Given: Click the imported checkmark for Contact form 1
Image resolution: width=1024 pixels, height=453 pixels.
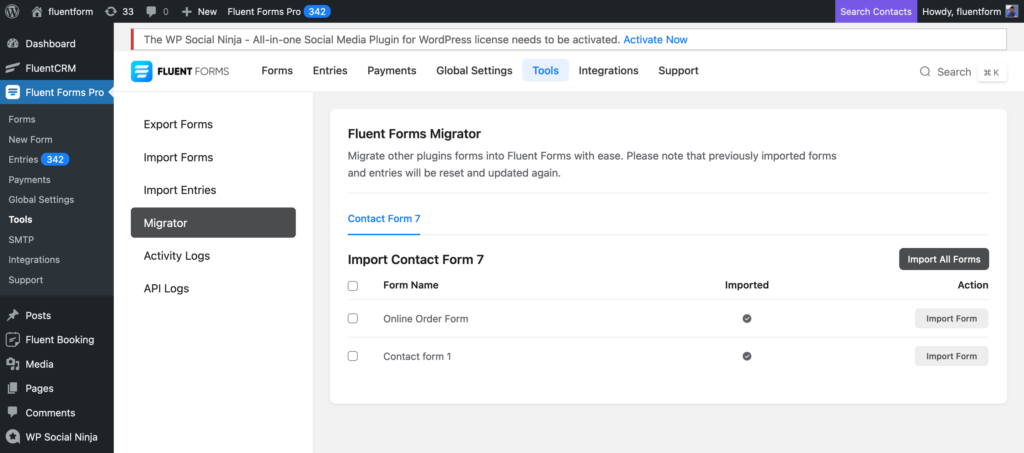Looking at the screenshot, I should pyautogui.click(x=747, y=356).
